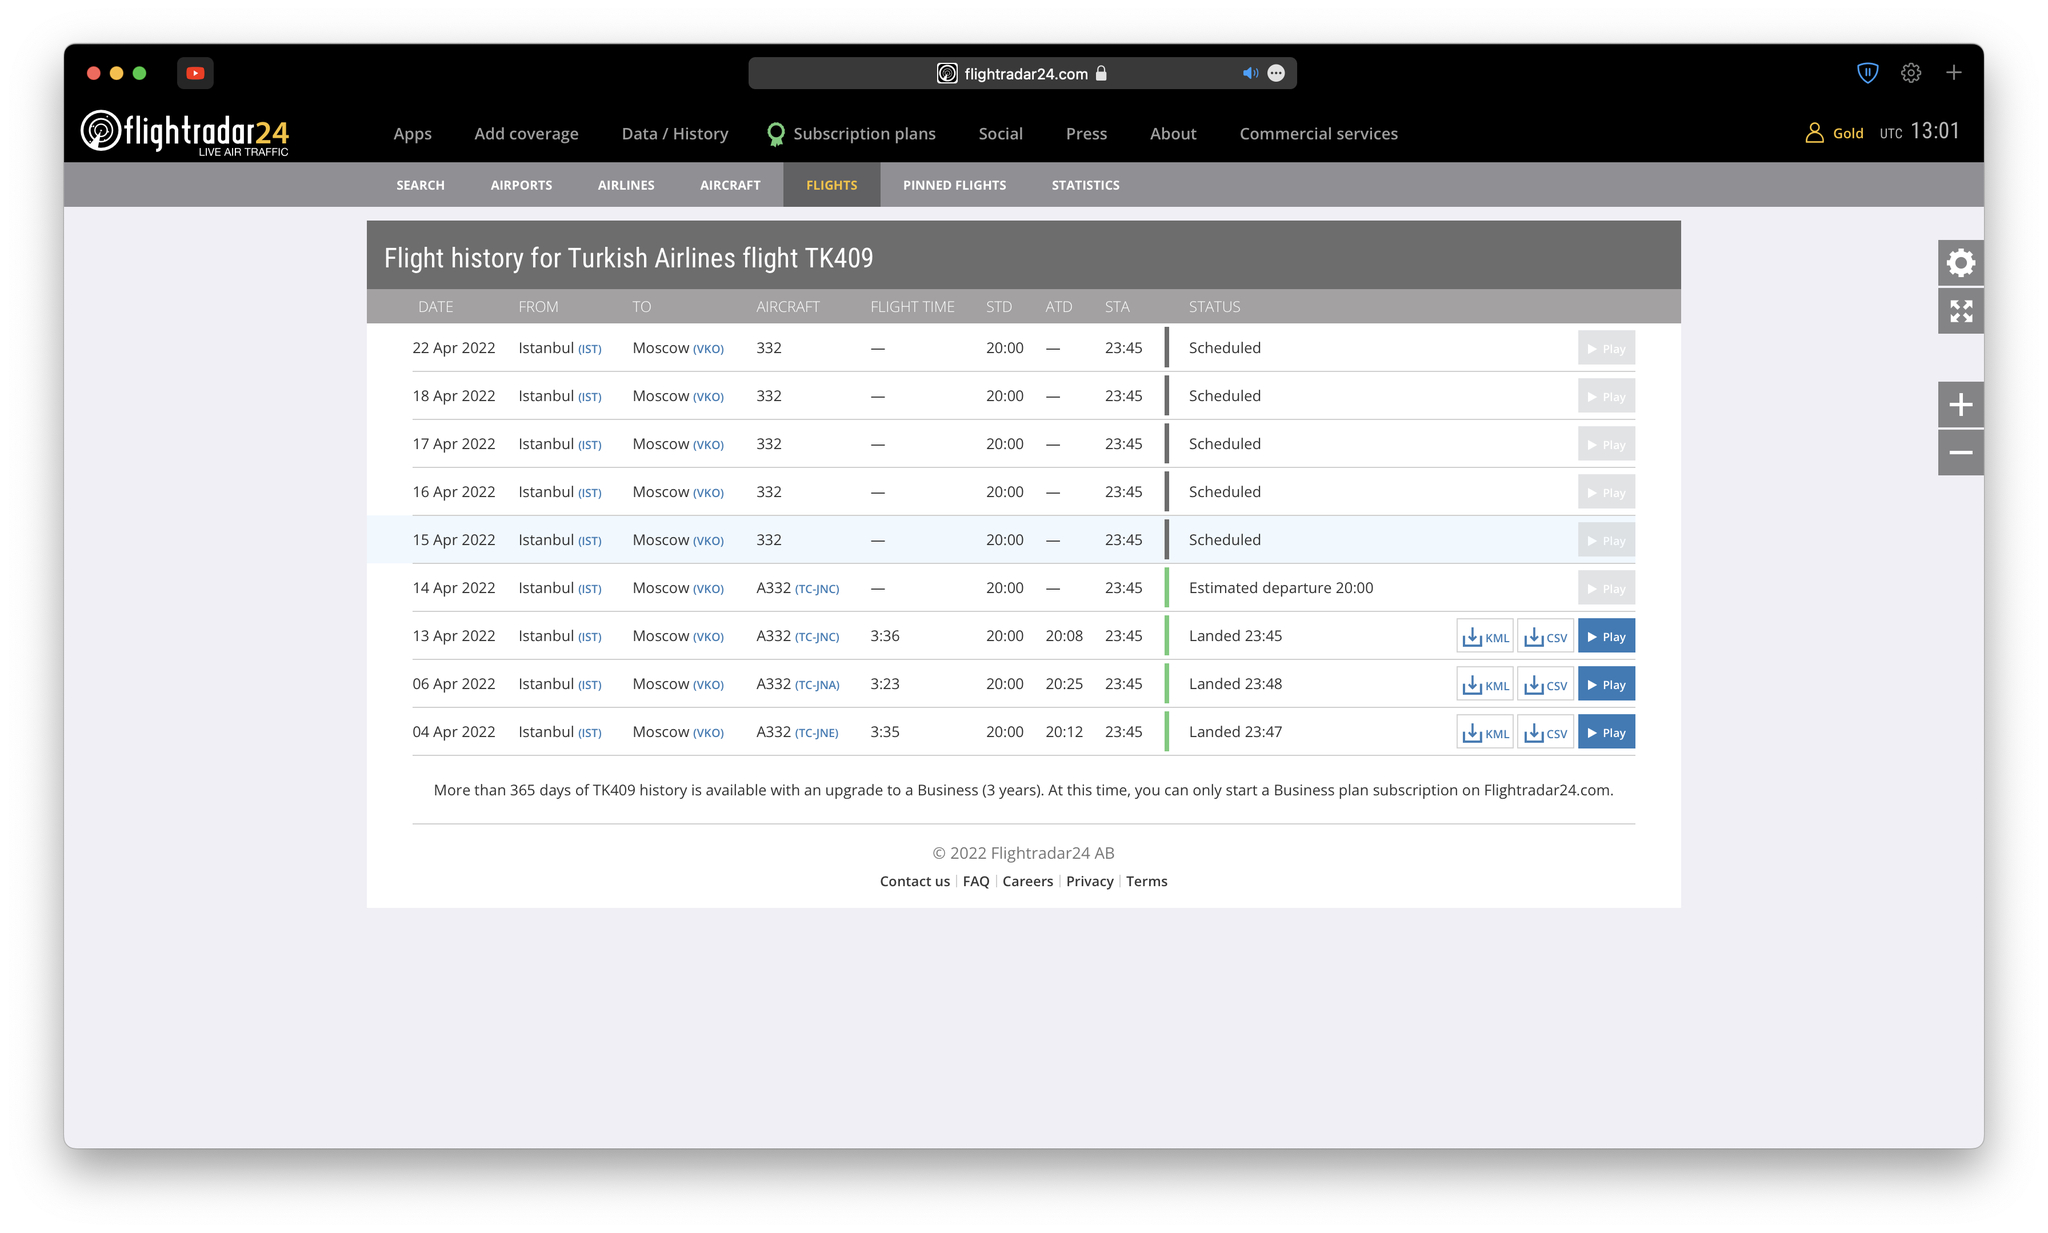Switch to the Pinned Flights tab

pos(954,185)
